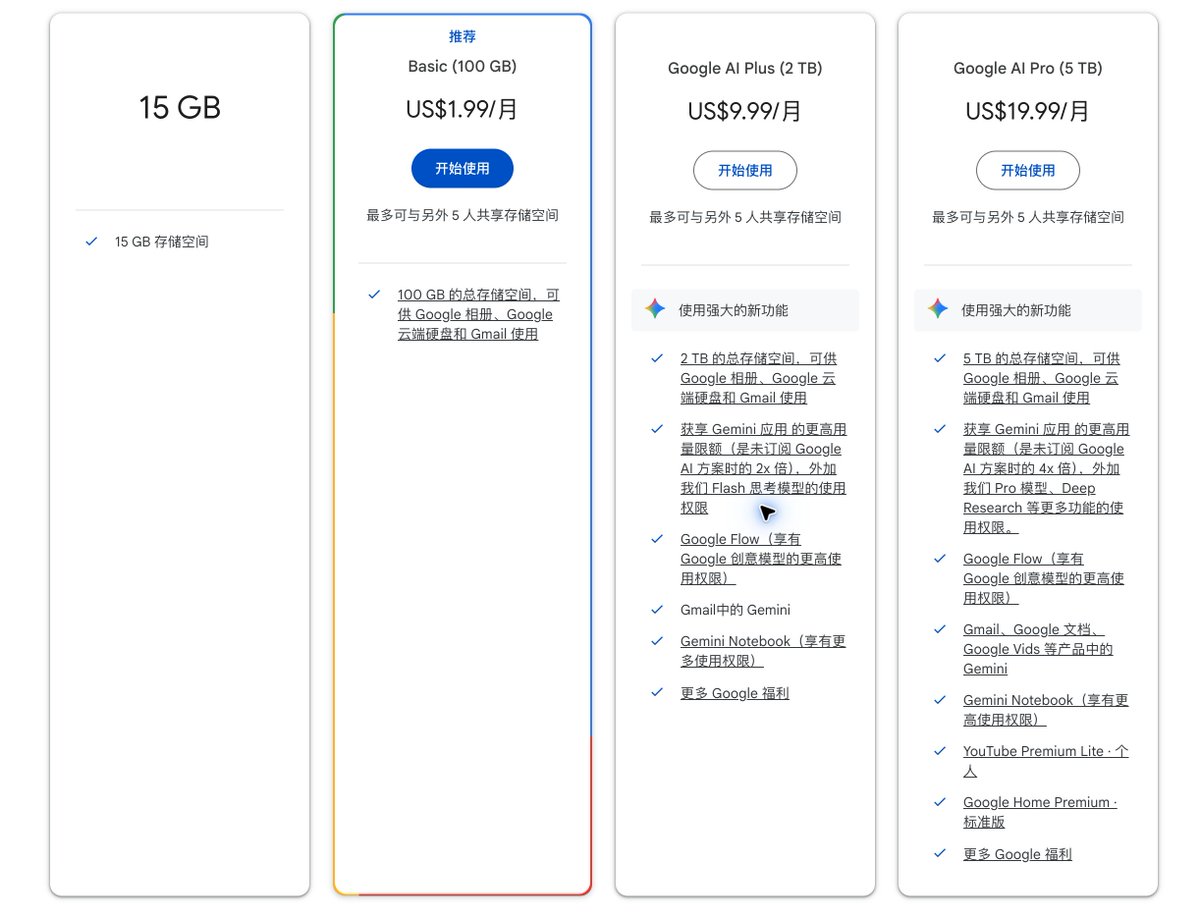Click the Google AI Pro (5 TB) title
Viewport: 1200px width, 918px height.
(1028, 68)
